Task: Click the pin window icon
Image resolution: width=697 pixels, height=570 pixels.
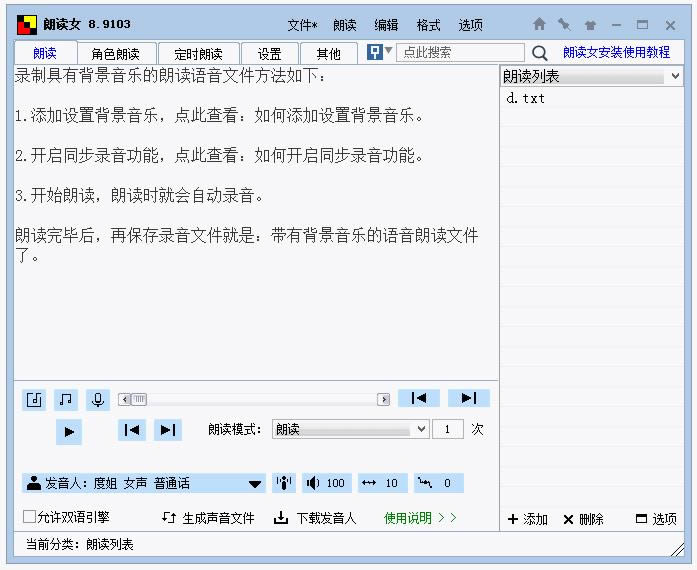Action: click(x=564, y=24)
